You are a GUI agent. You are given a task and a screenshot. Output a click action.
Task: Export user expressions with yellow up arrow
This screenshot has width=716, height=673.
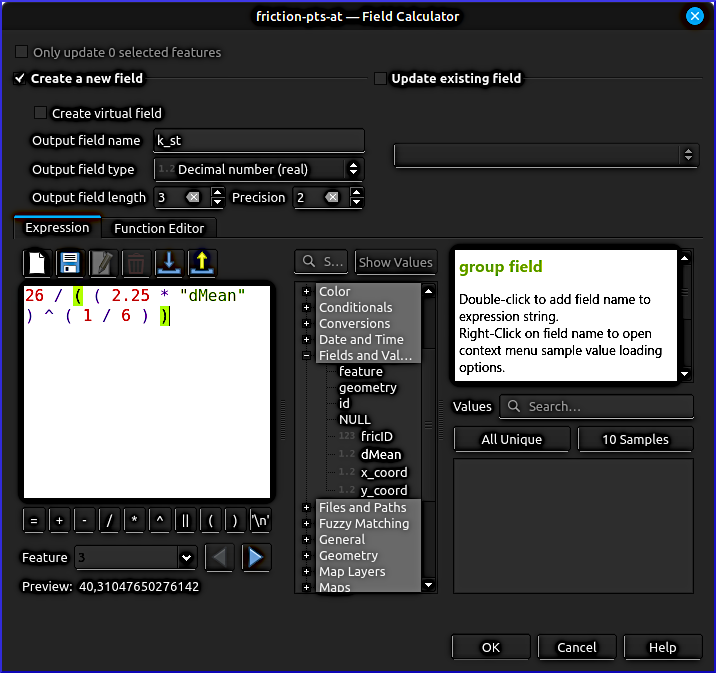point(202,263)
